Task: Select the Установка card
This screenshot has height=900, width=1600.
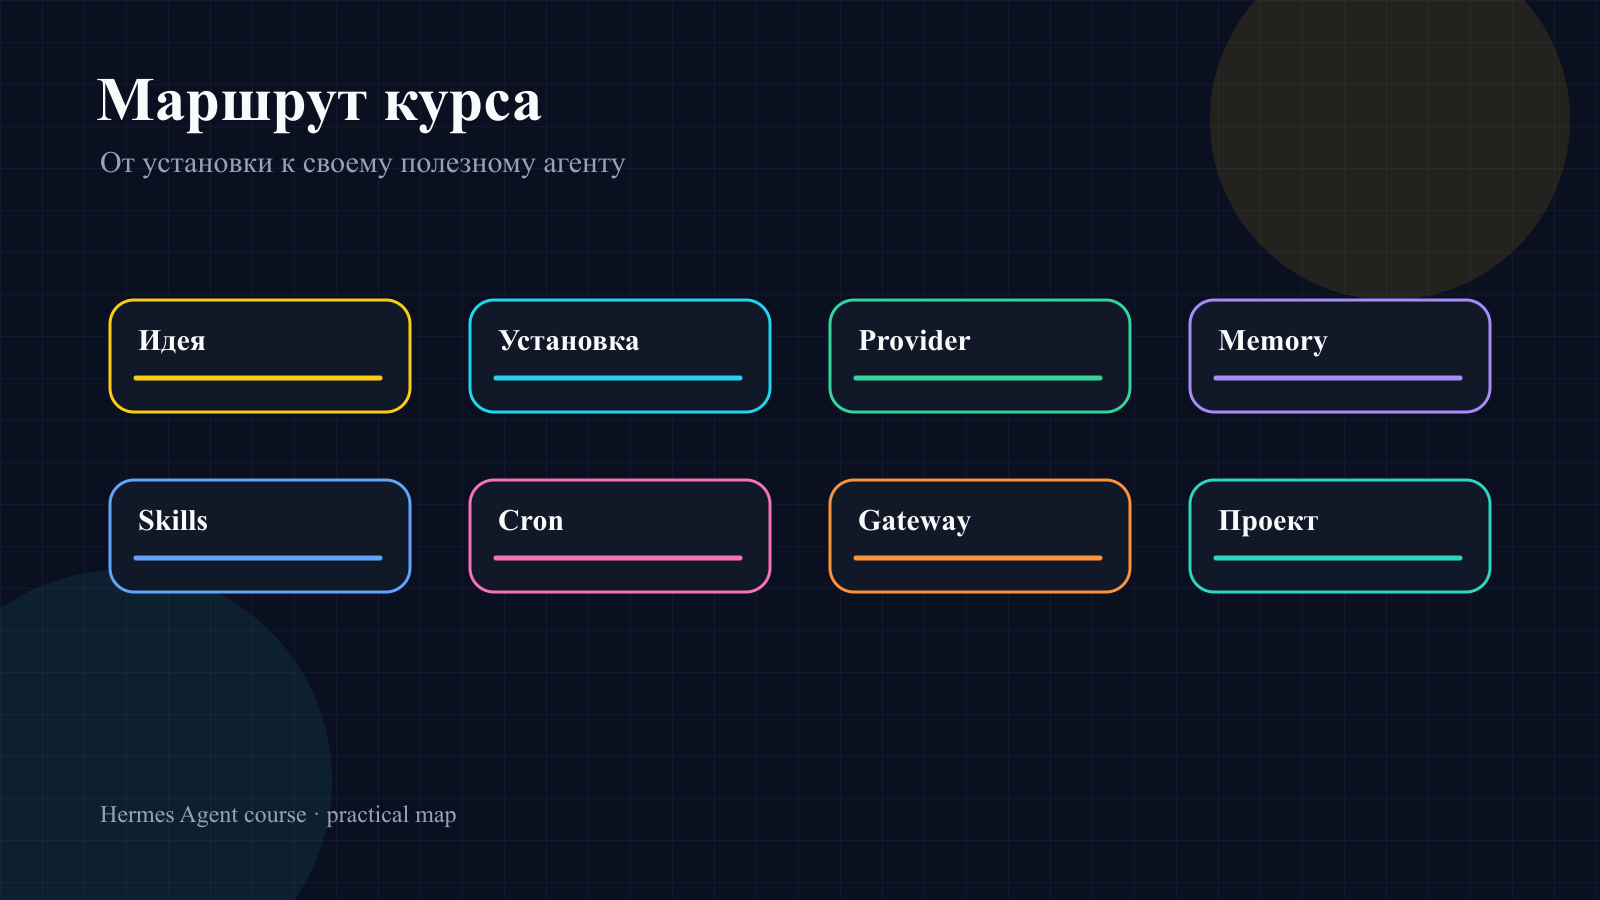Action: pyautogui.click(x=620, y=356)
